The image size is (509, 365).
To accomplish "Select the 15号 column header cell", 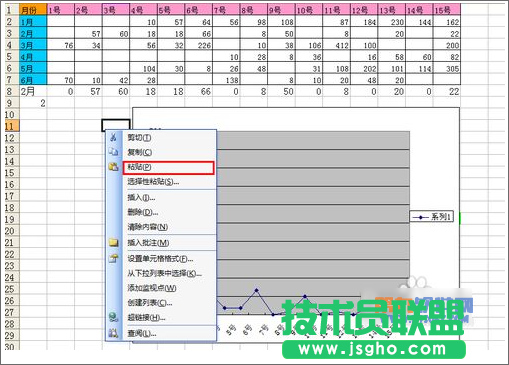I will (x=447, y=10).
